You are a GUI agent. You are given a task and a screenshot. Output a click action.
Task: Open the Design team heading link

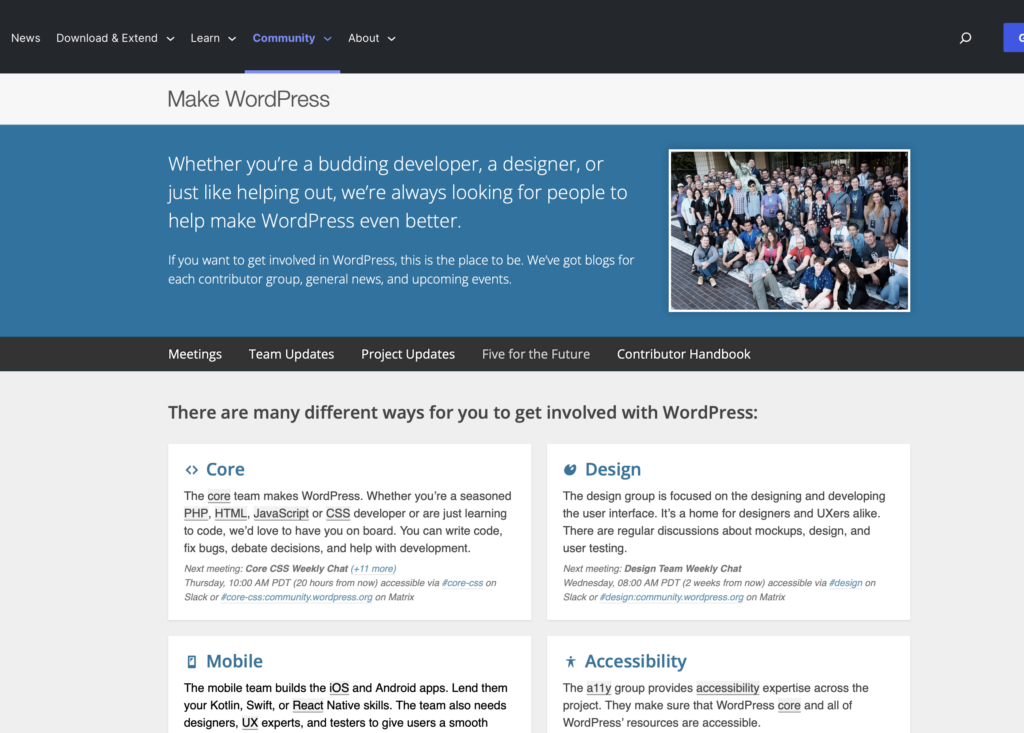click(x=613, y=469)
